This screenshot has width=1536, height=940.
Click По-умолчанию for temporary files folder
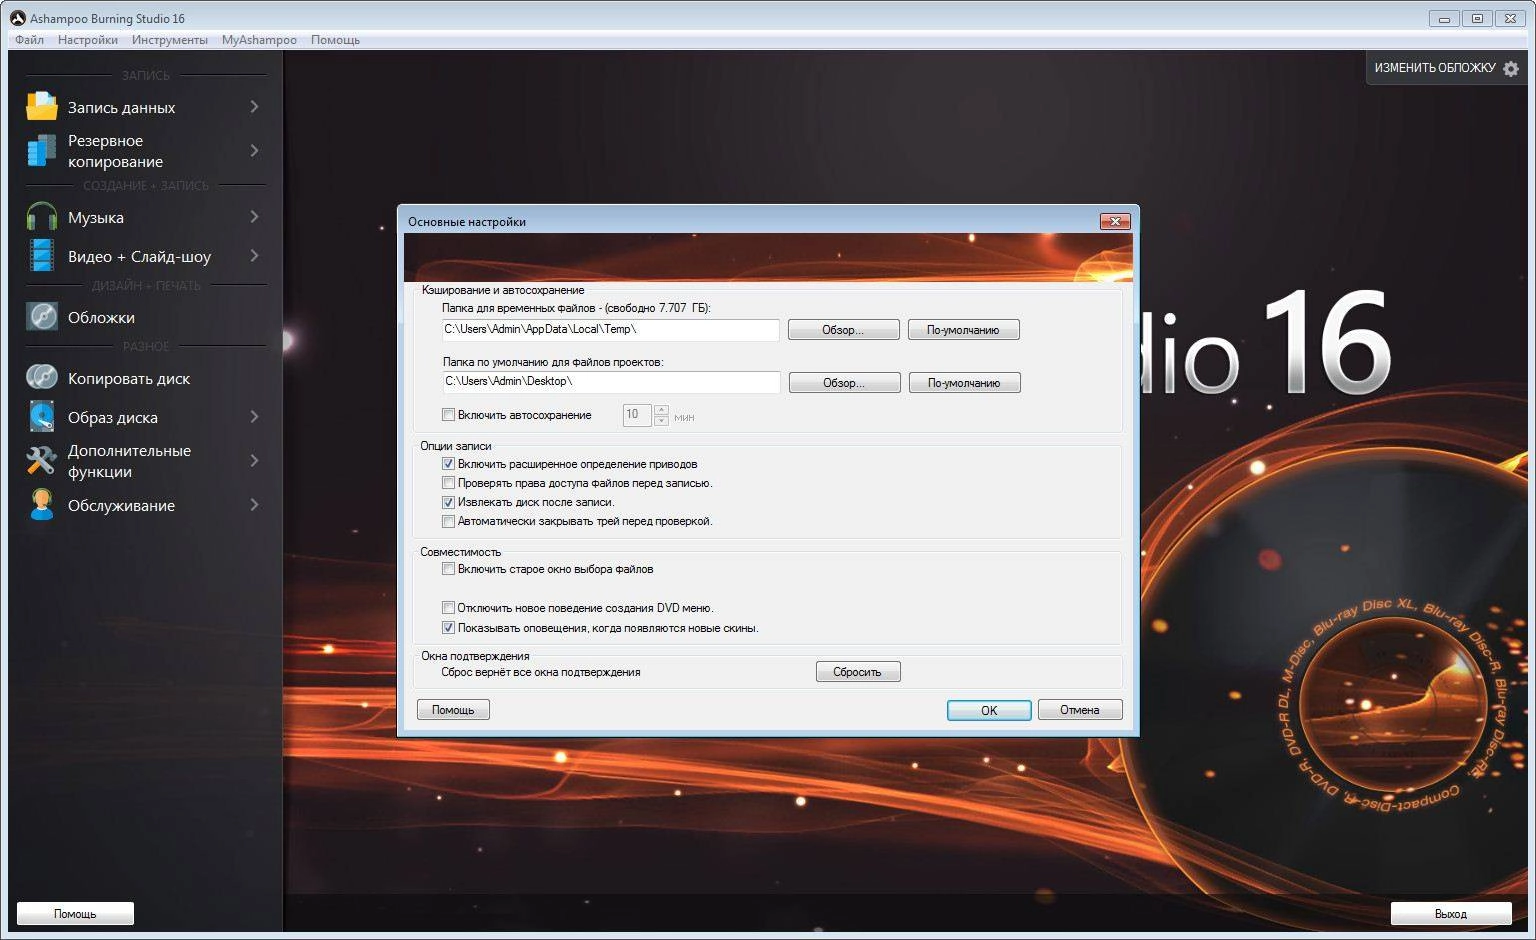click(963, 330)
